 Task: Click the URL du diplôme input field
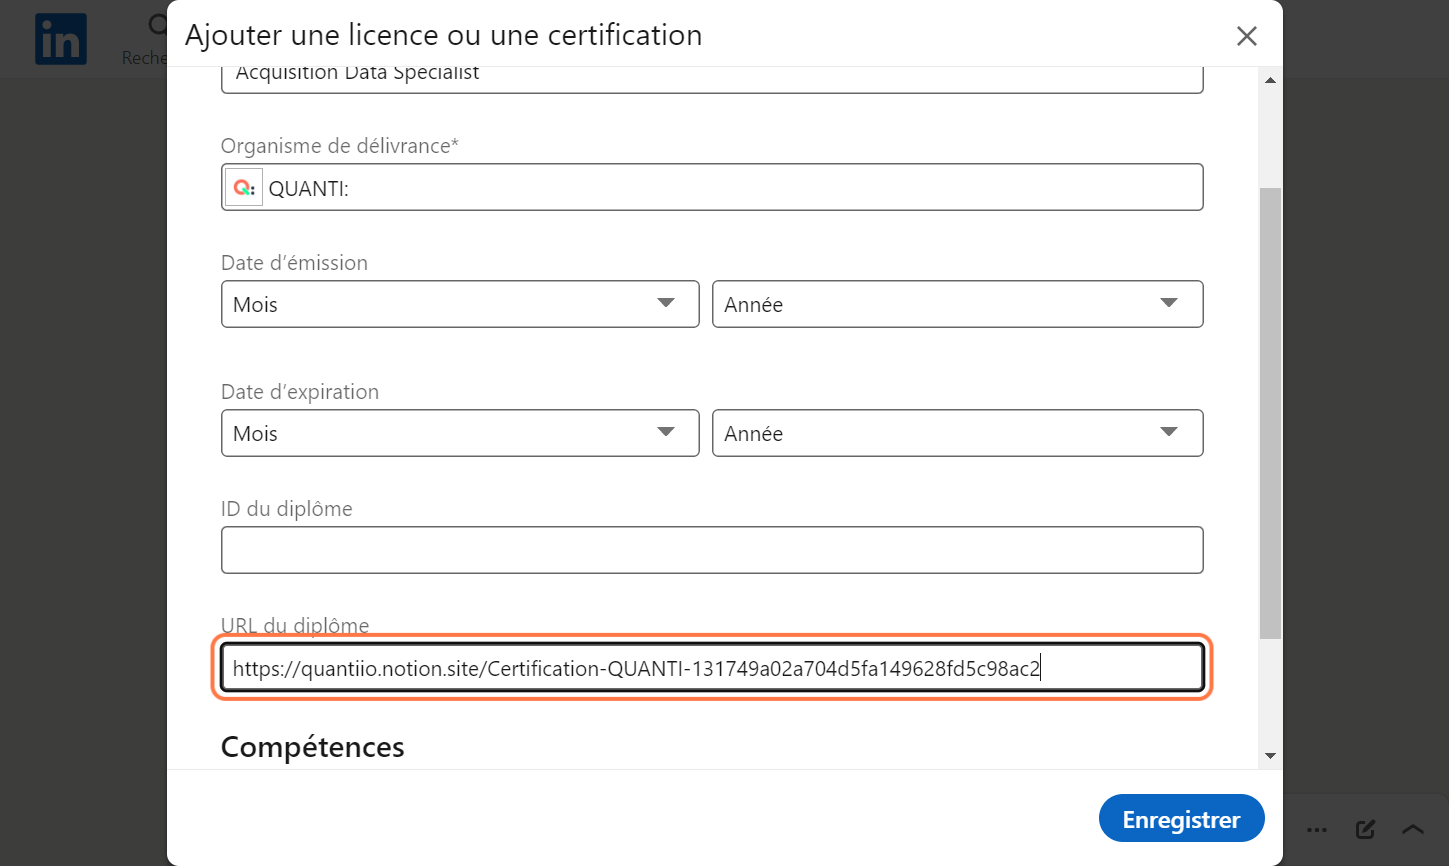coord(712,668)
